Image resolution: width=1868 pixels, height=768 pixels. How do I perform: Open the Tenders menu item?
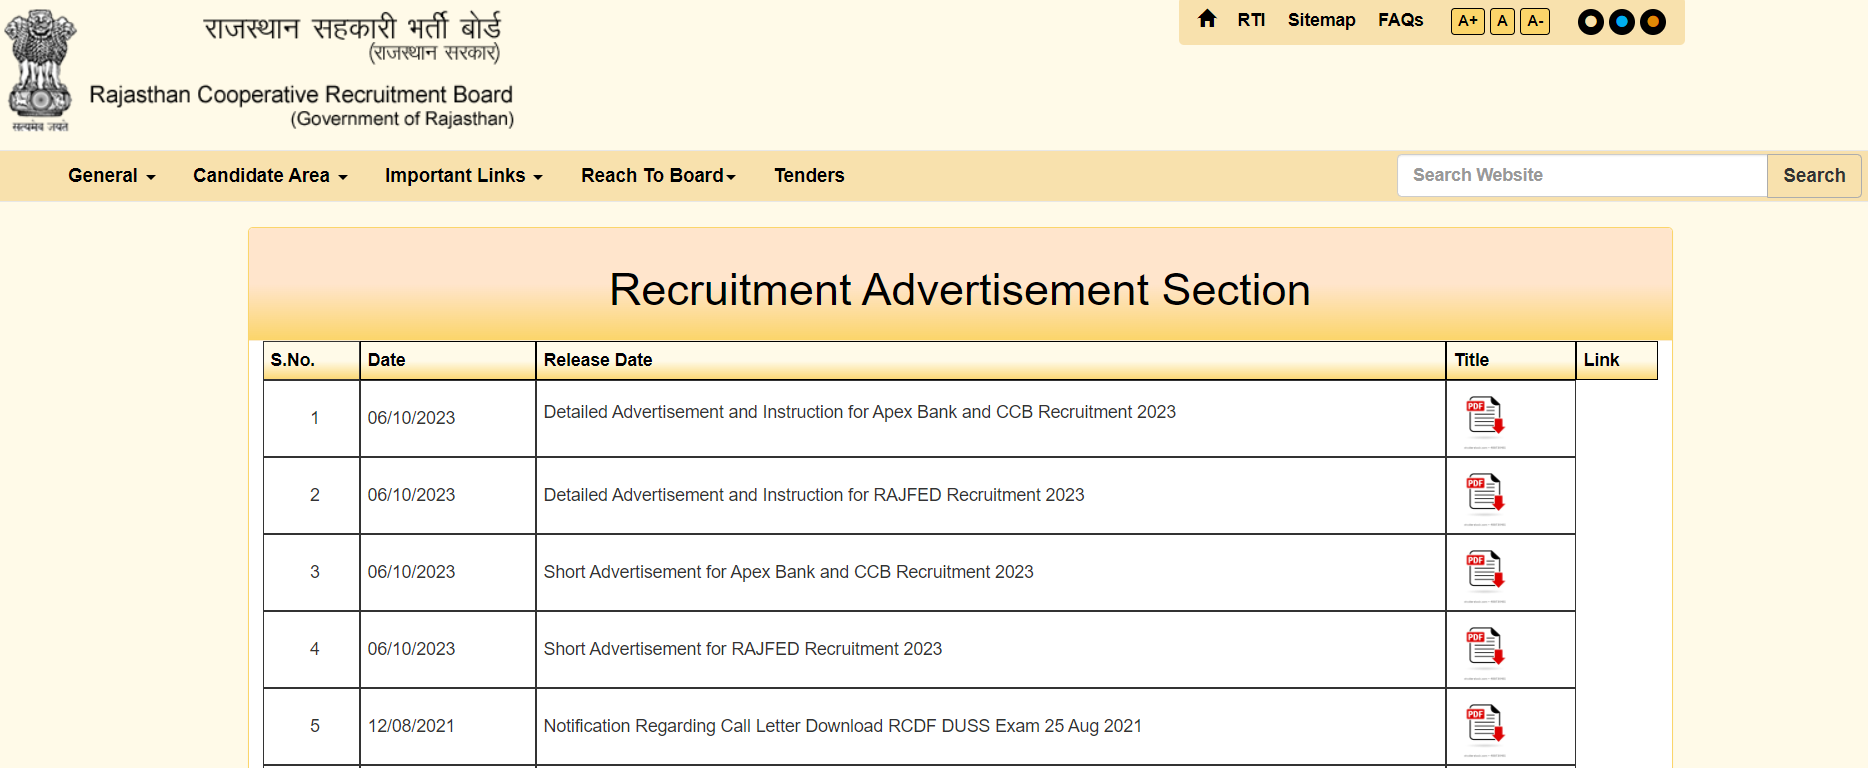[x=809, y=176]
